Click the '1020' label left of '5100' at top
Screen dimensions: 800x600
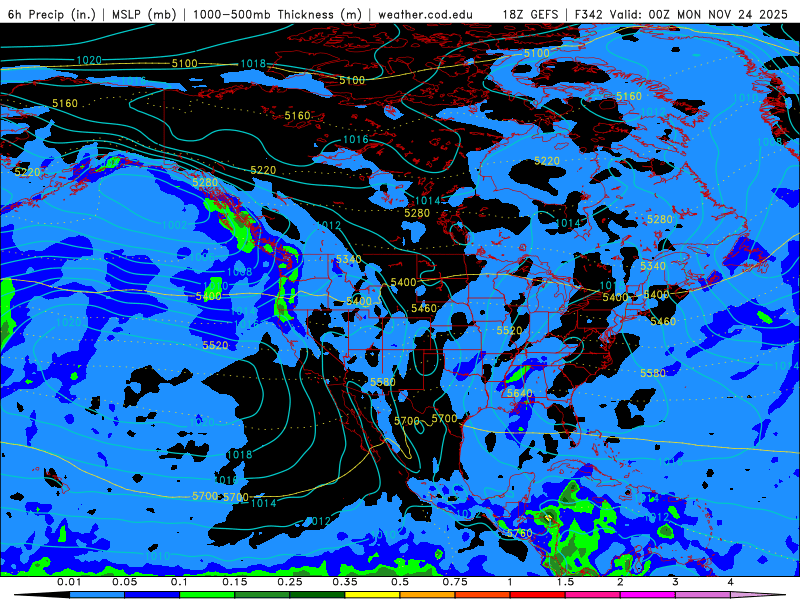(x=89, y=60)
